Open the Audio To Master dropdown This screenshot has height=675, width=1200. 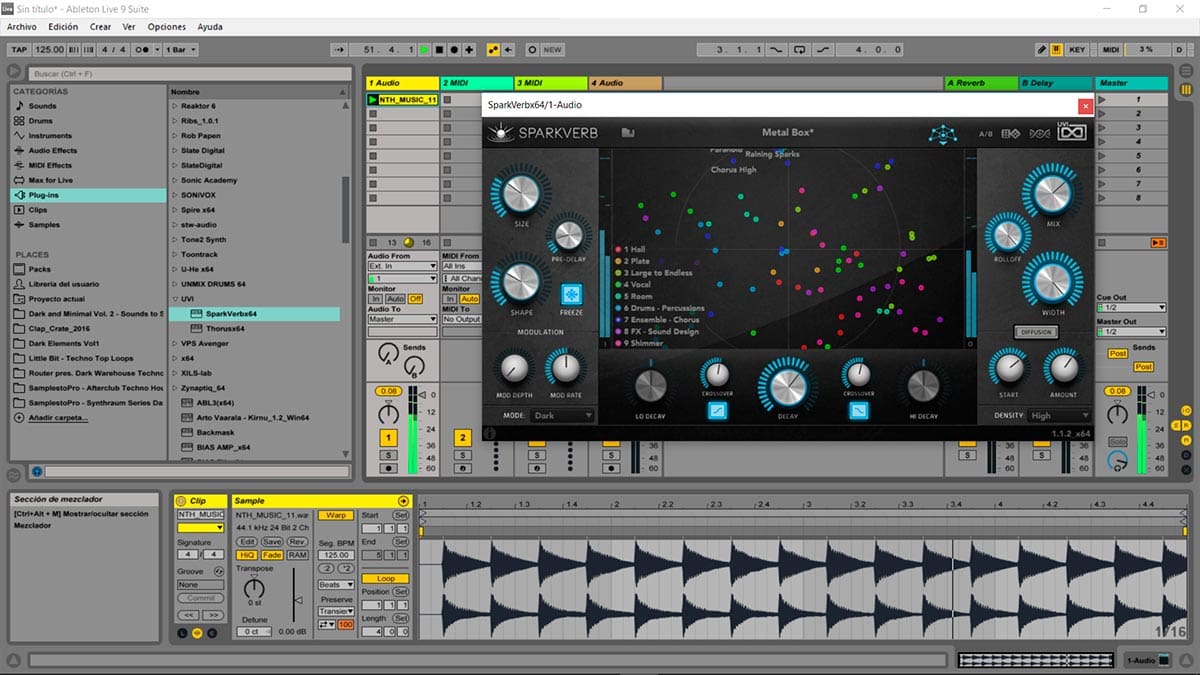coord(403,319)
